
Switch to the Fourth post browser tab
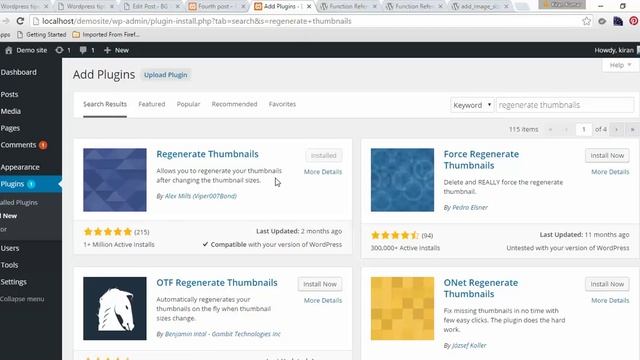click(214, 7)
